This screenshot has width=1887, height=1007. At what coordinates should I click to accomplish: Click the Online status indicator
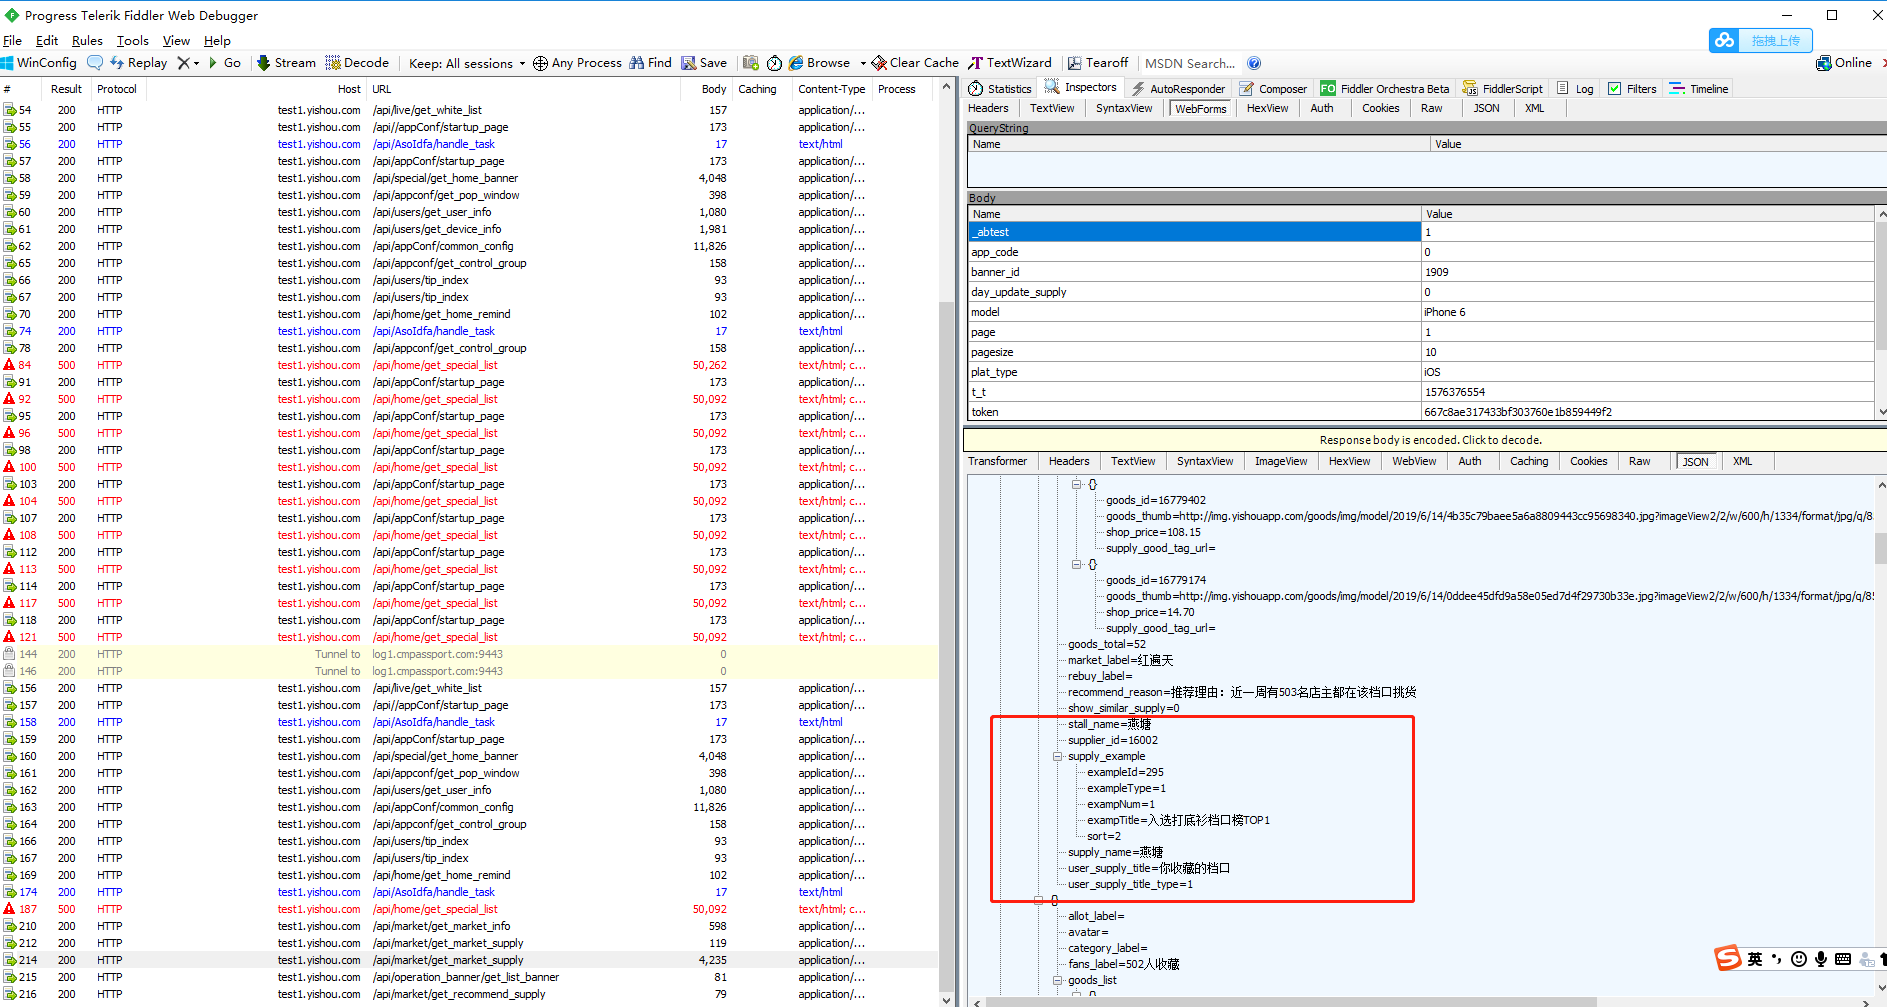(x=1844, y=63)
